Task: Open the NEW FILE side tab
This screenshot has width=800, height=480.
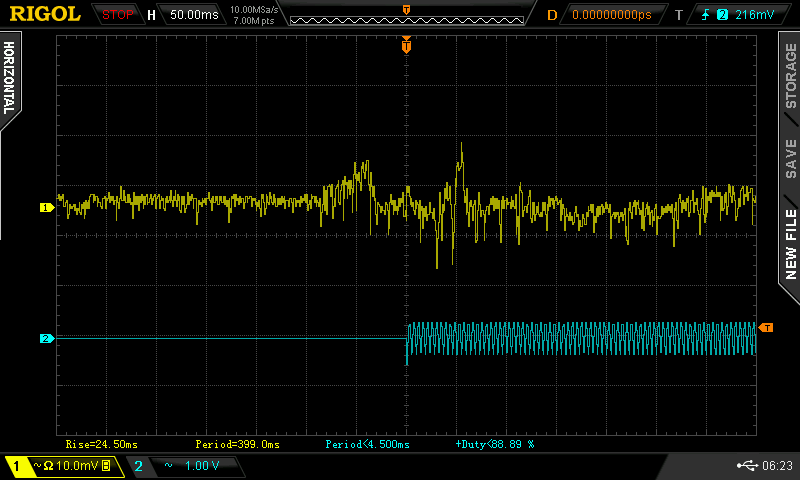Action: (790, 244)
